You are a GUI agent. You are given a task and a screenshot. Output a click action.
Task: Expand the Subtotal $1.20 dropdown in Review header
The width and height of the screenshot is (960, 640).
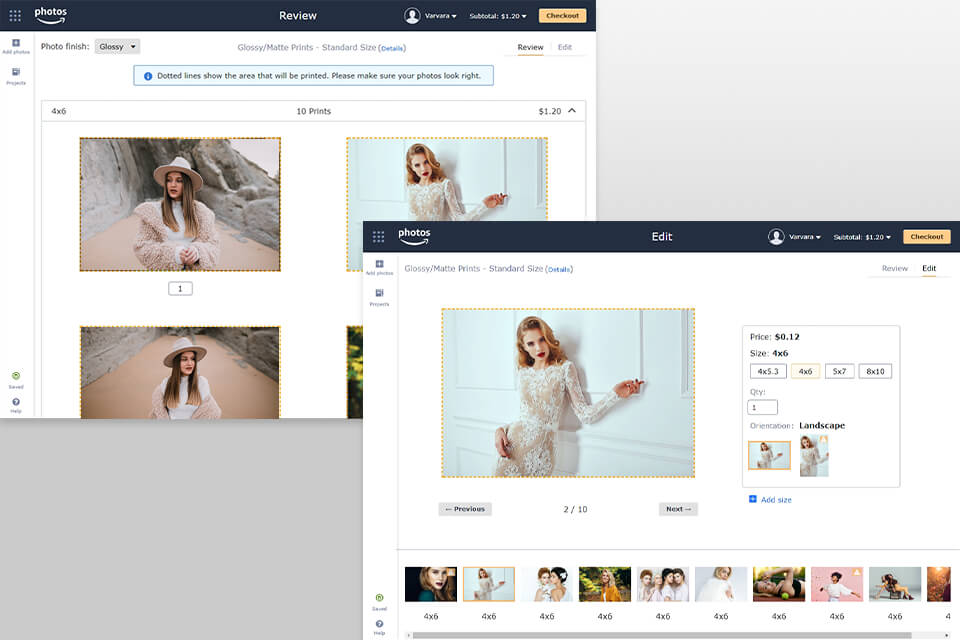498,16
